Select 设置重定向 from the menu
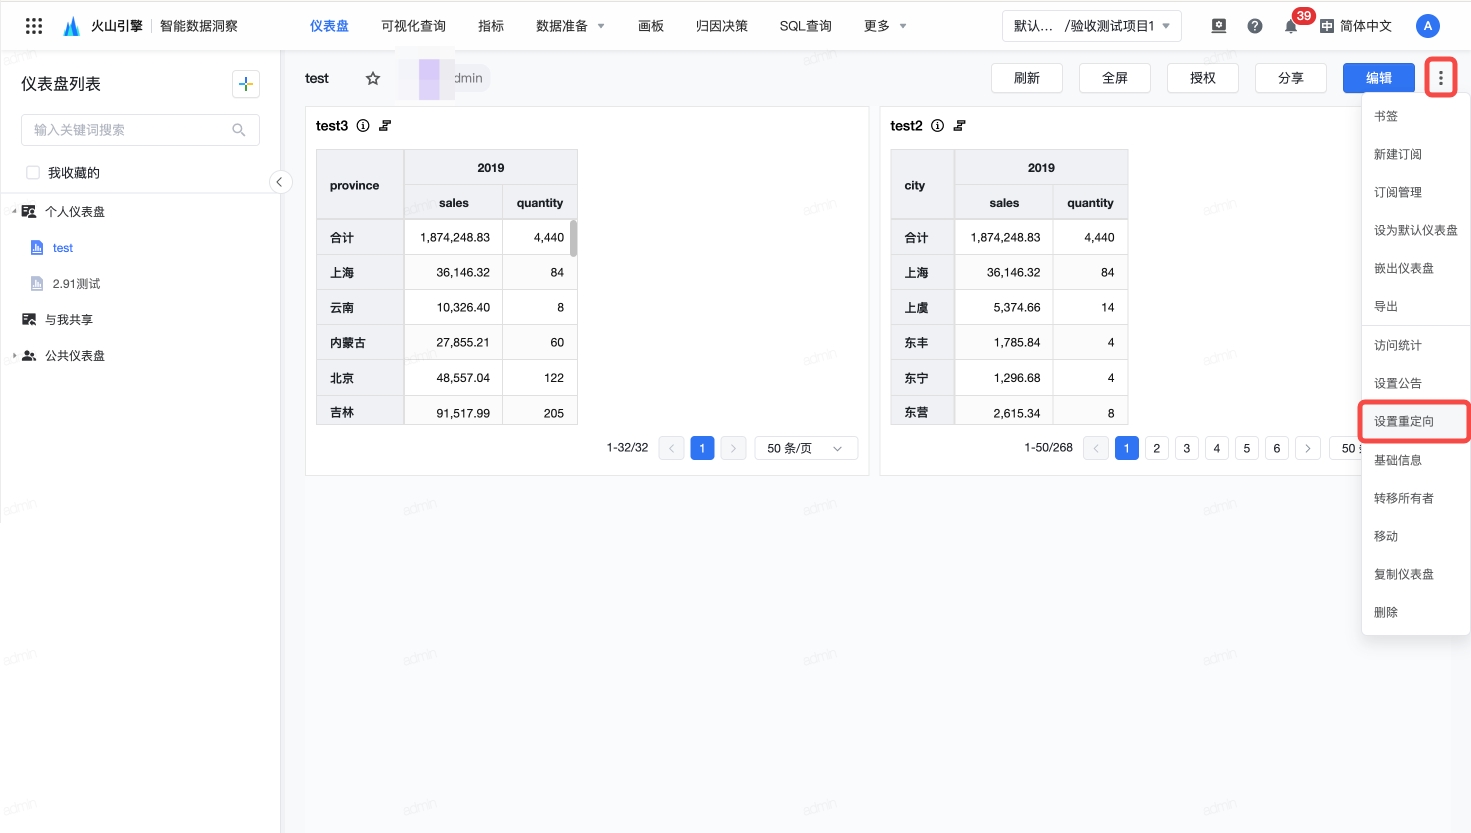The height and width of the screenshot is (833, 1471). pos(1404,421)
